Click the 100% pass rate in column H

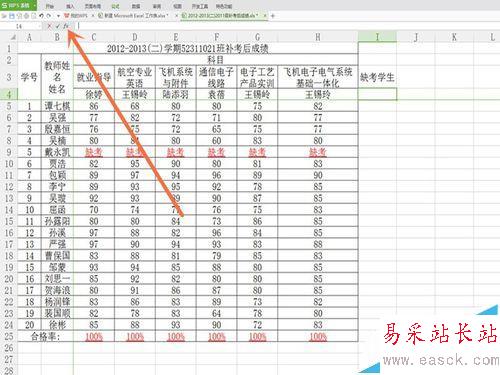[x=318, y=336]
